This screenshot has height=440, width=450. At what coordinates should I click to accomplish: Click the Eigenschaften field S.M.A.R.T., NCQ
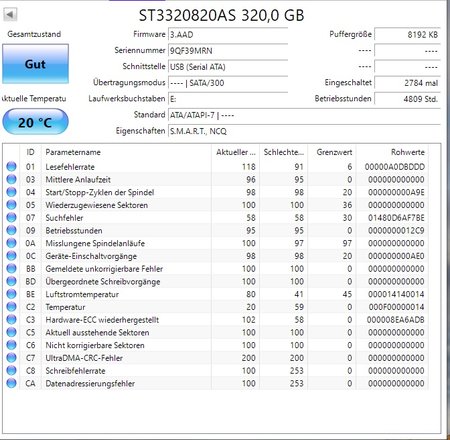pyautogui.click(x=304, y=131)
